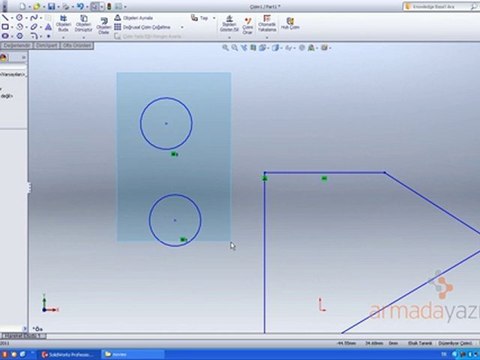Screen dimensions: 480x360
Task: Expand the Linear Sketch Pattern dropdown arrow
Action: [x=182, y=27]
